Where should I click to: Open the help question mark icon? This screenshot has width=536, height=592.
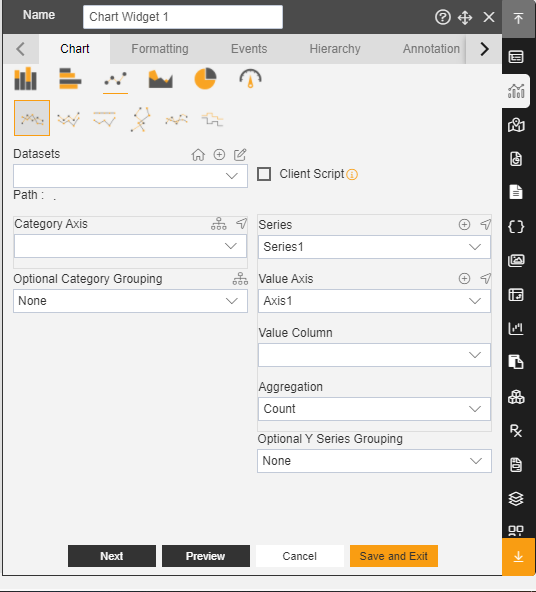pyautogui.click(x=443, y=17)
